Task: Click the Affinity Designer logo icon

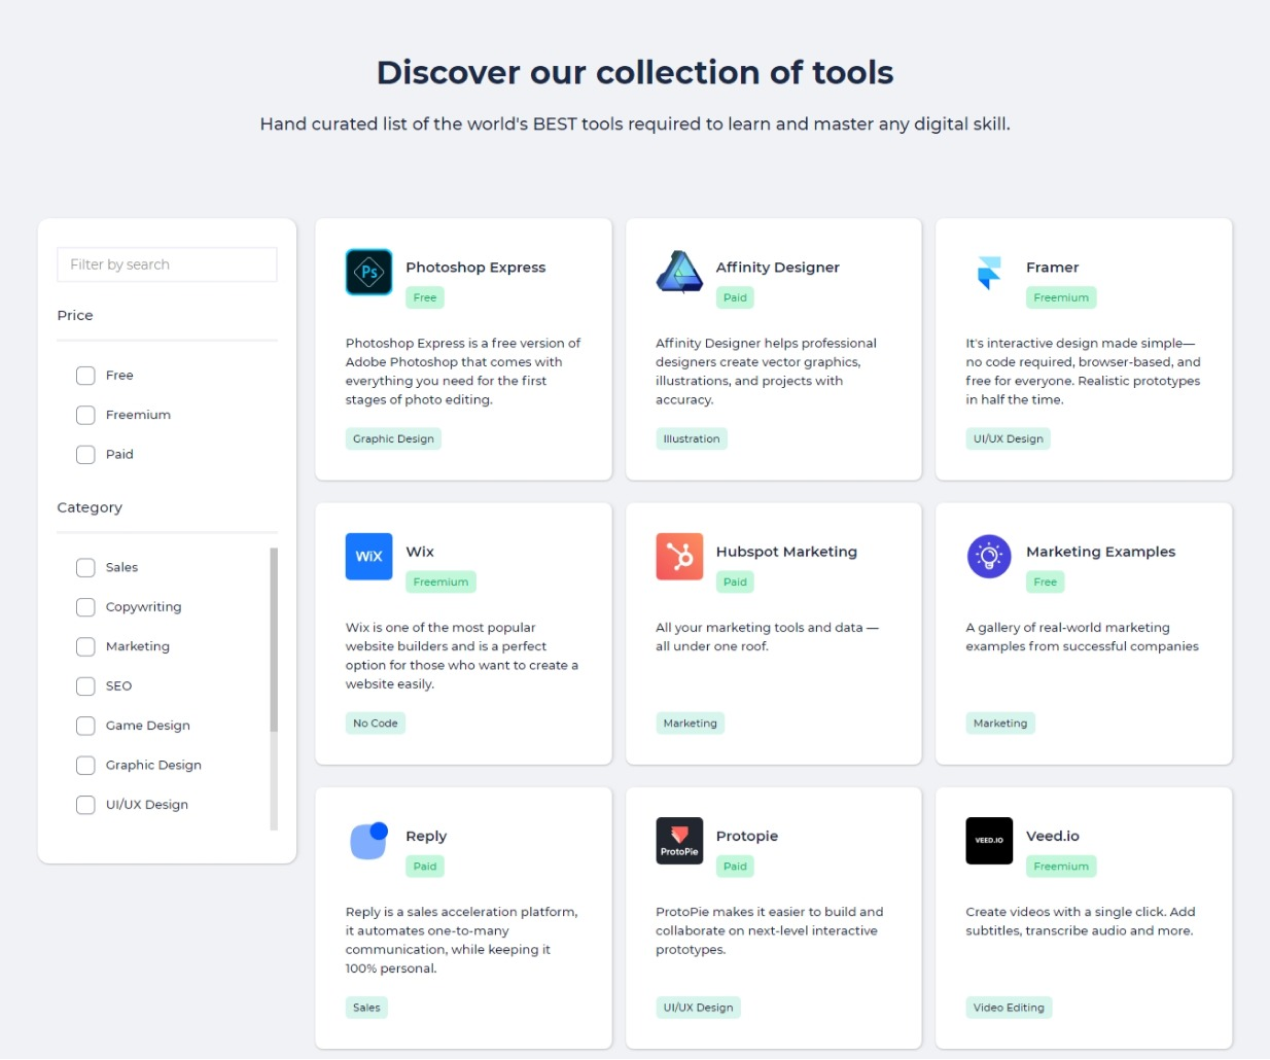Action: (679, 272)
